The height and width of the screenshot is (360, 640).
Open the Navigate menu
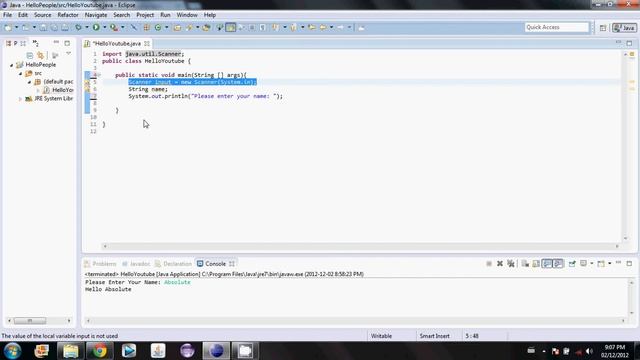click(96, 15)
